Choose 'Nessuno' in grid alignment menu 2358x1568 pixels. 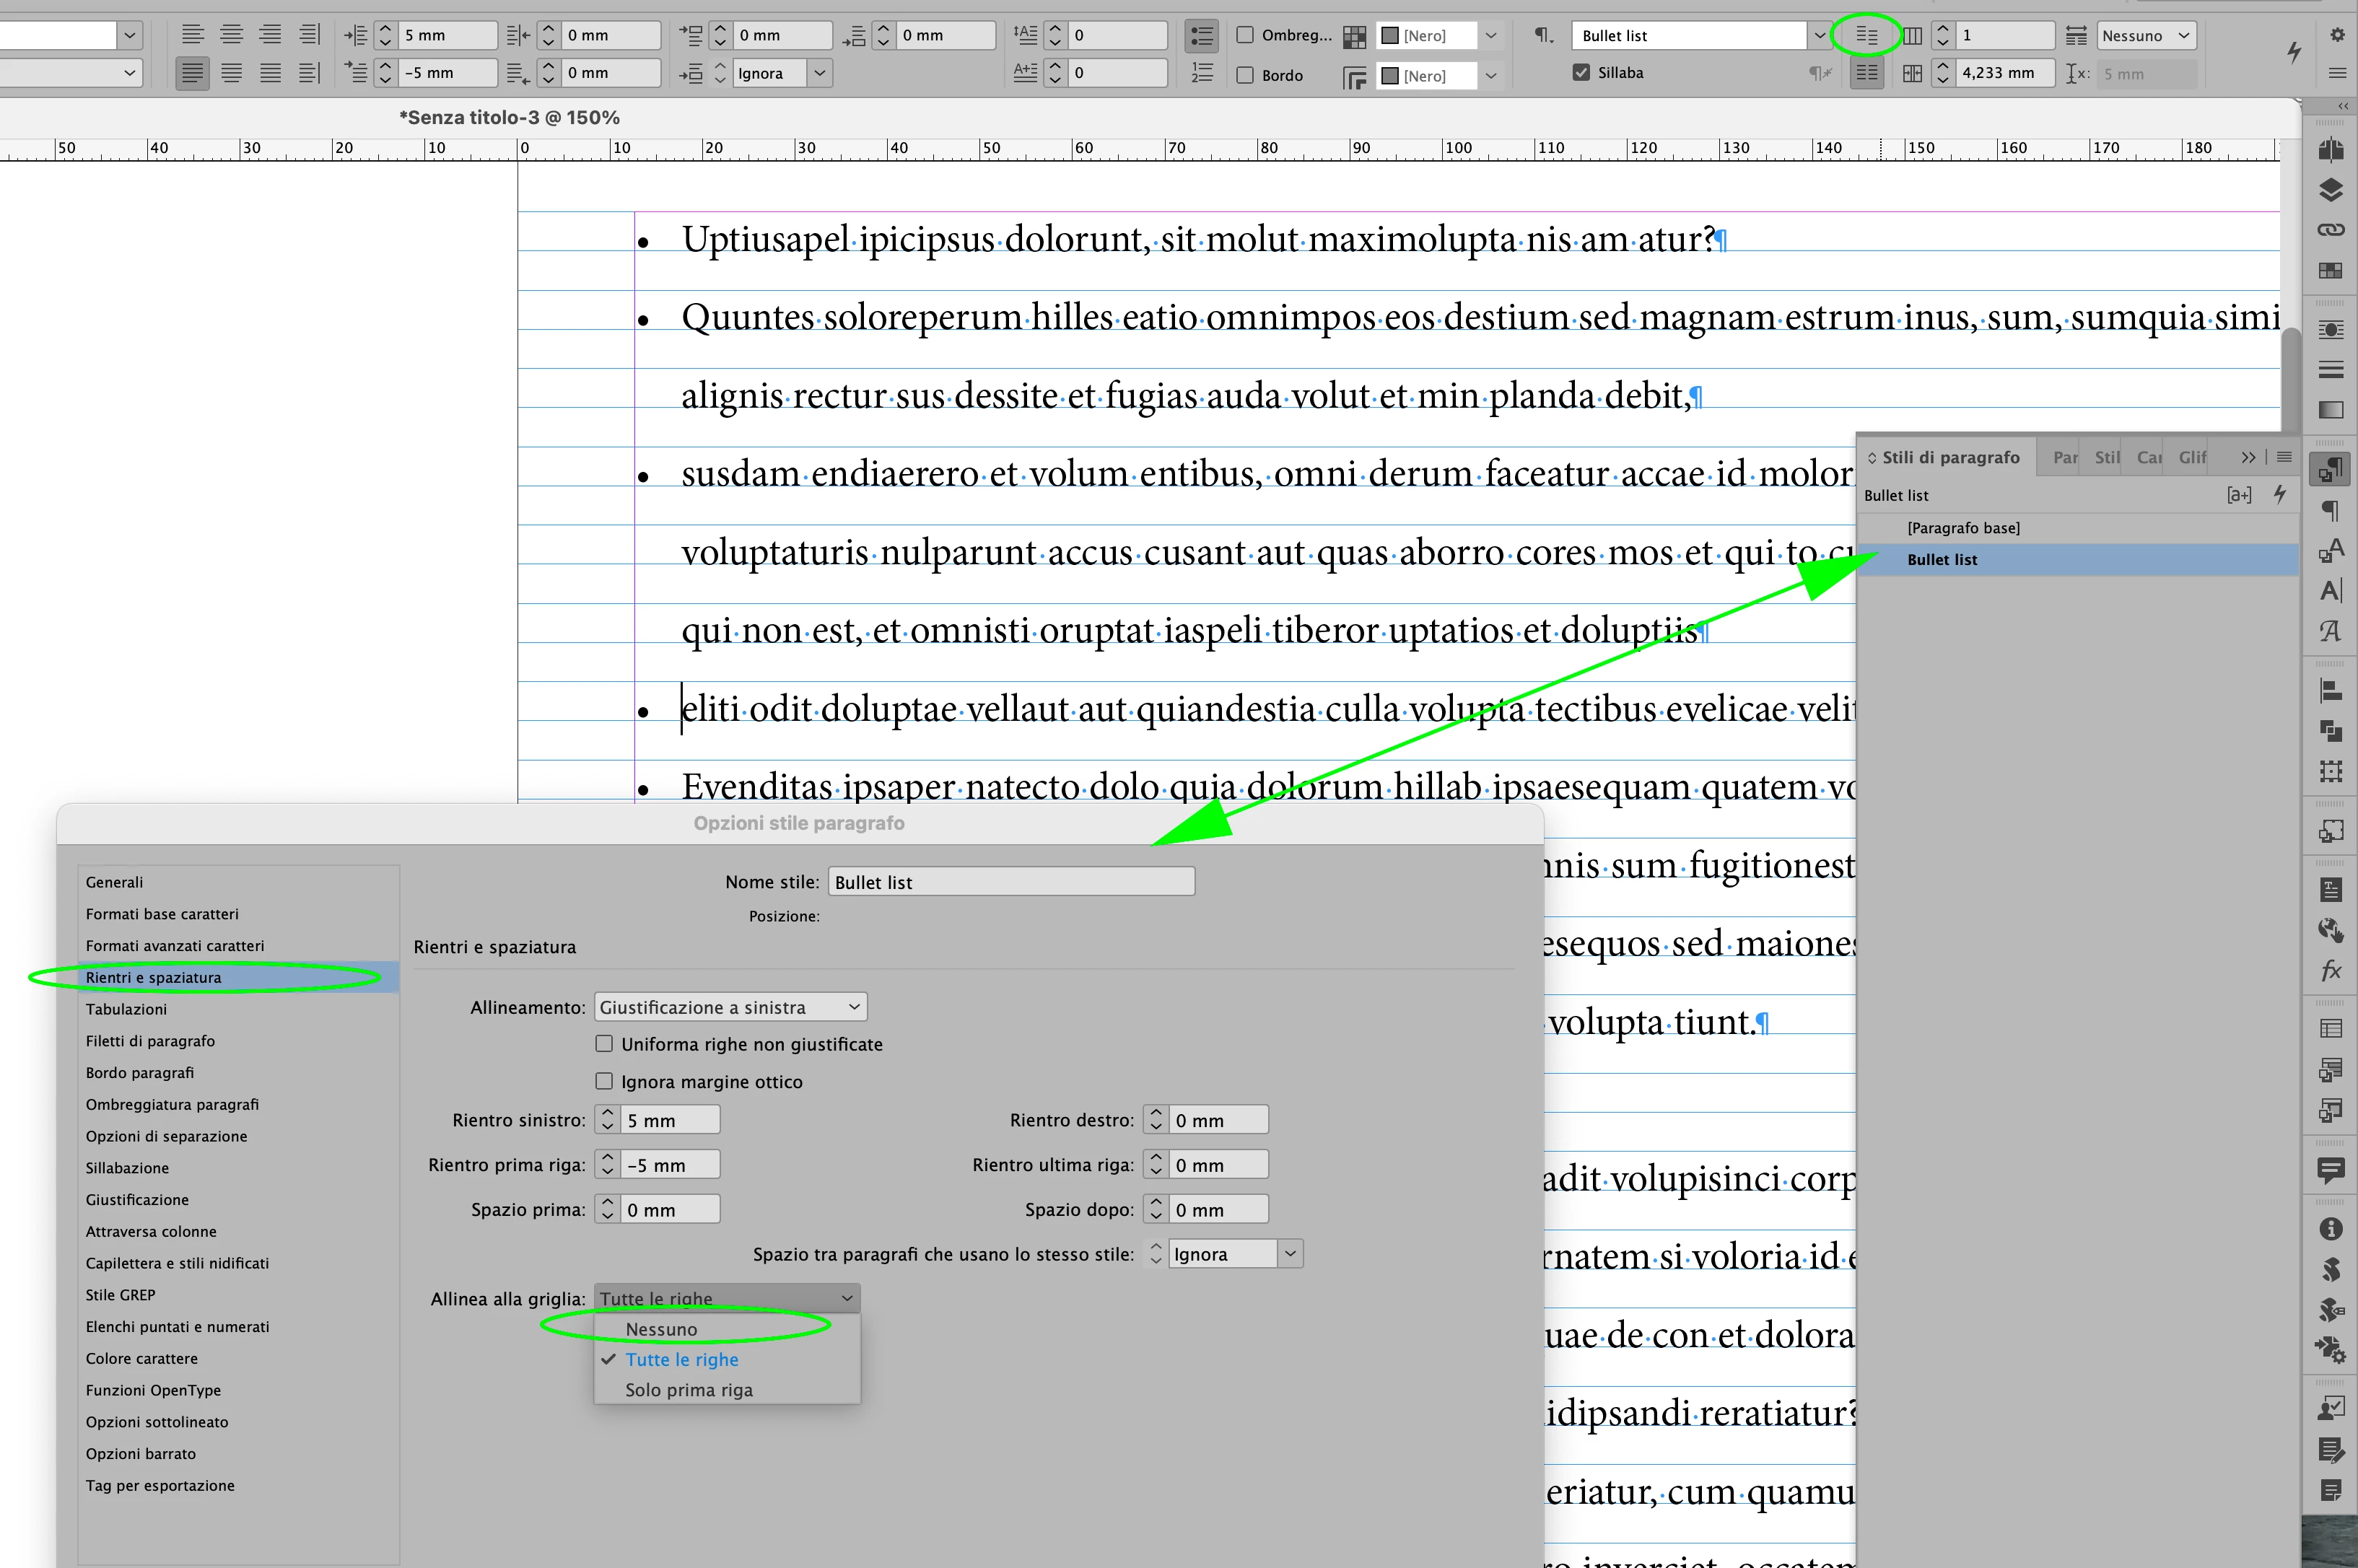(661, 1329)
